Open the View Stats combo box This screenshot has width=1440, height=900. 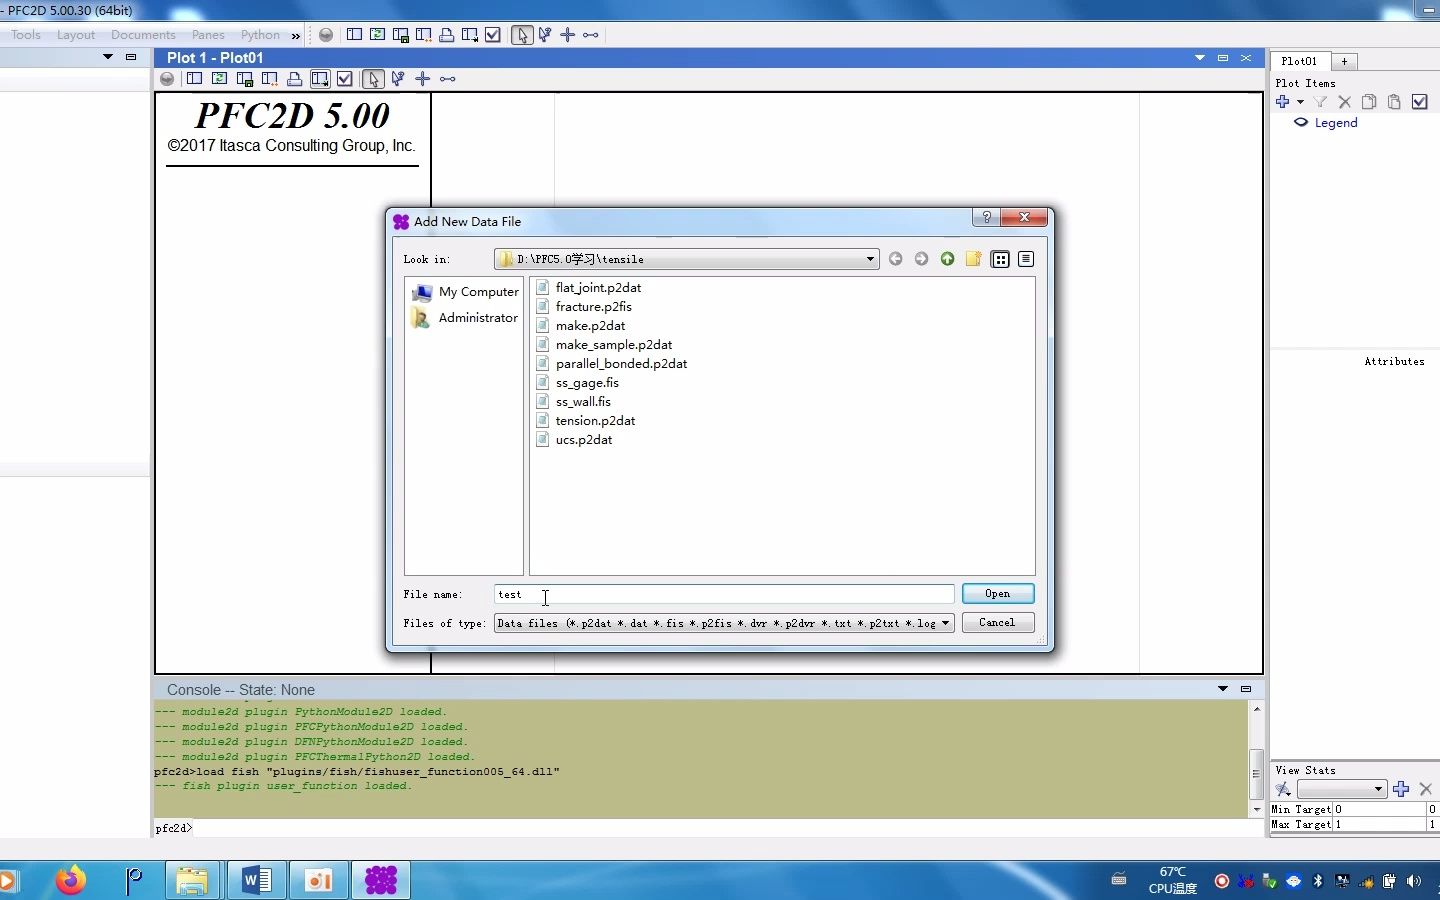click(x=1341, y=789)
